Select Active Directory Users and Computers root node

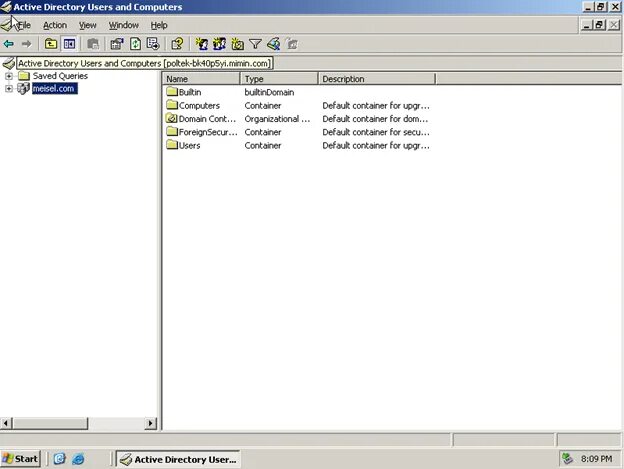(145, 64)
